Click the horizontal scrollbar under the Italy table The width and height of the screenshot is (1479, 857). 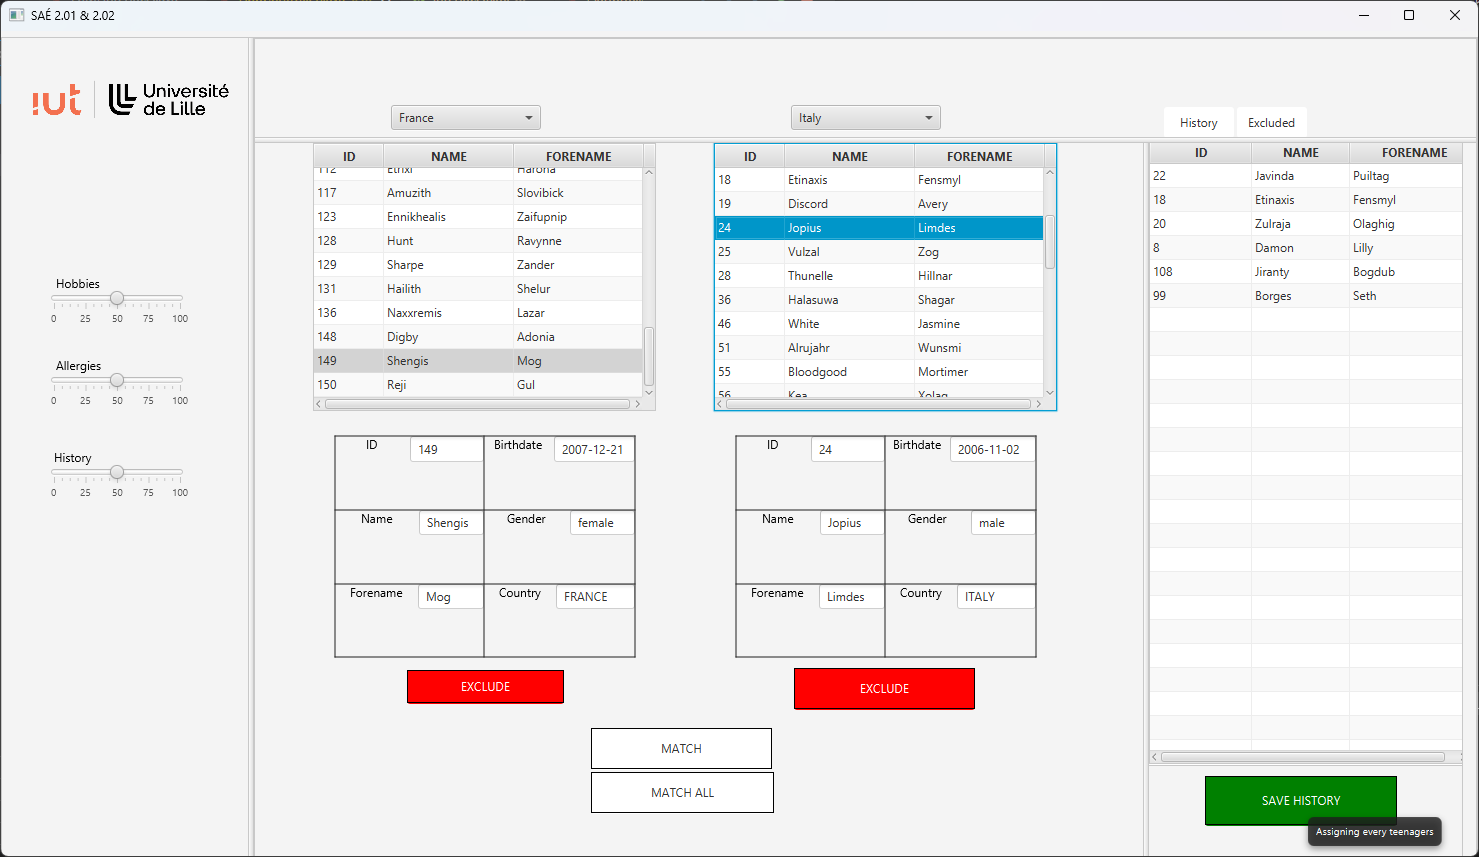880,403
